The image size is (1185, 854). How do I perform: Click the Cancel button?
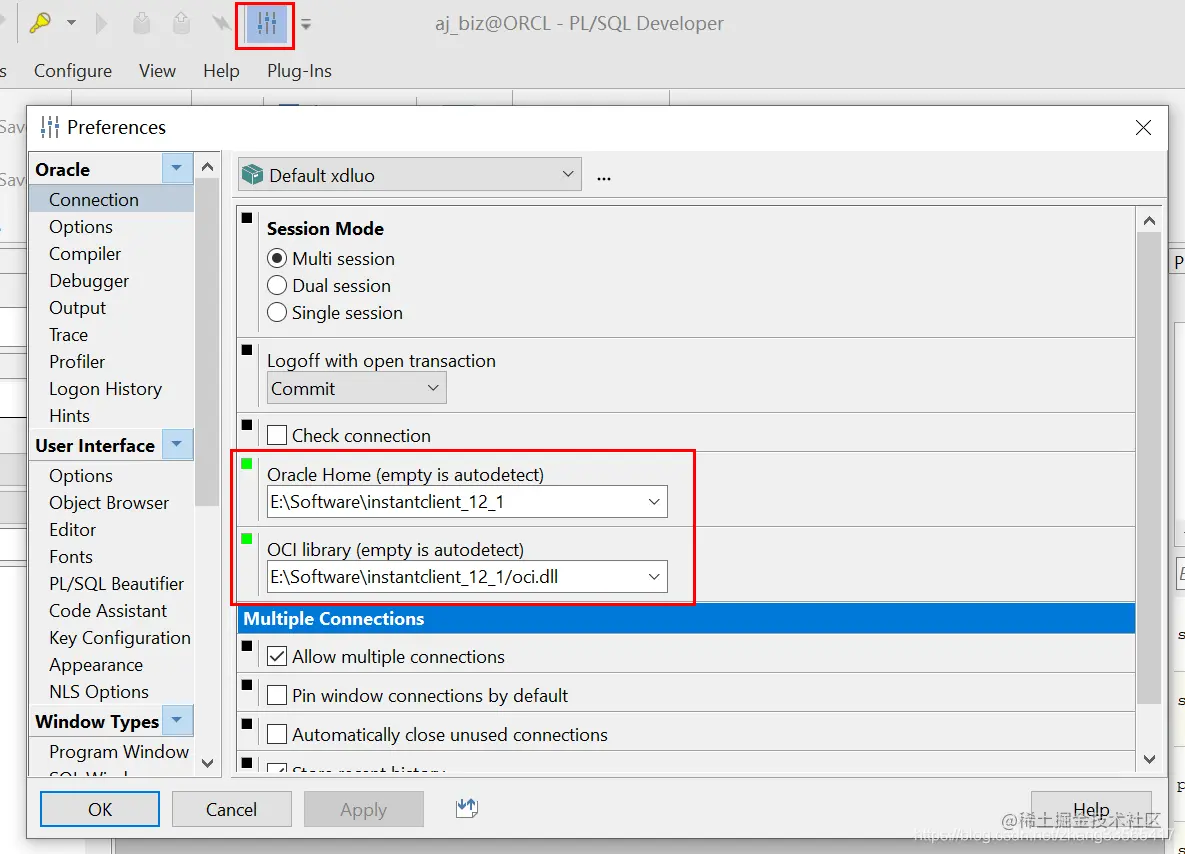point(231,809)
